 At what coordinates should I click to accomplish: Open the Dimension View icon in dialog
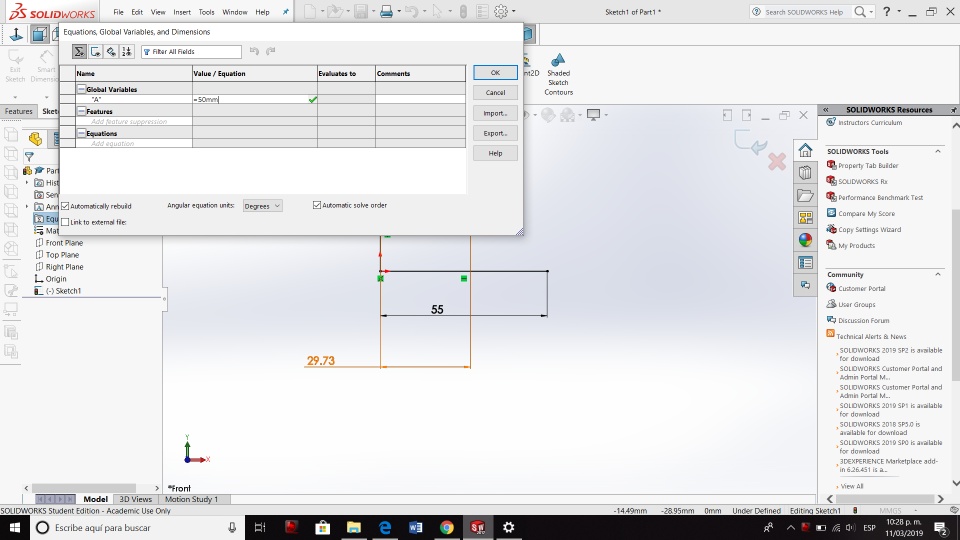[111, 51]
